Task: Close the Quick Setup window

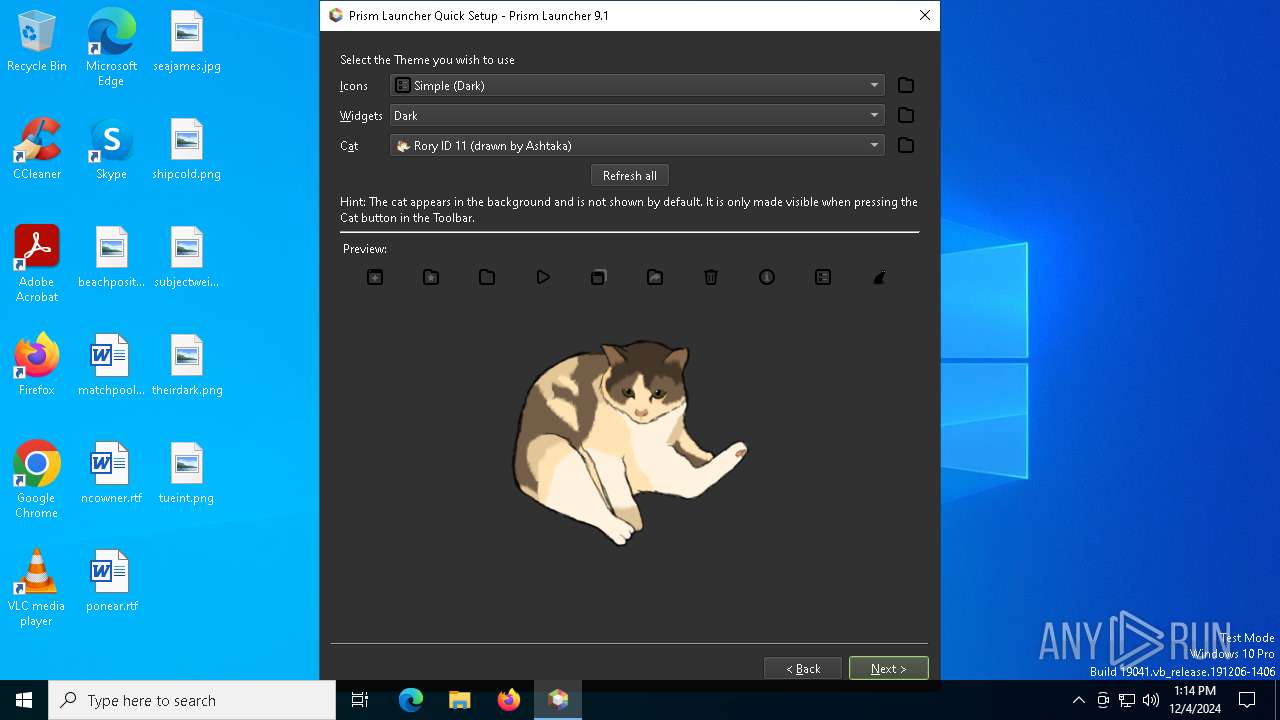Action: [x=925, y=15]
